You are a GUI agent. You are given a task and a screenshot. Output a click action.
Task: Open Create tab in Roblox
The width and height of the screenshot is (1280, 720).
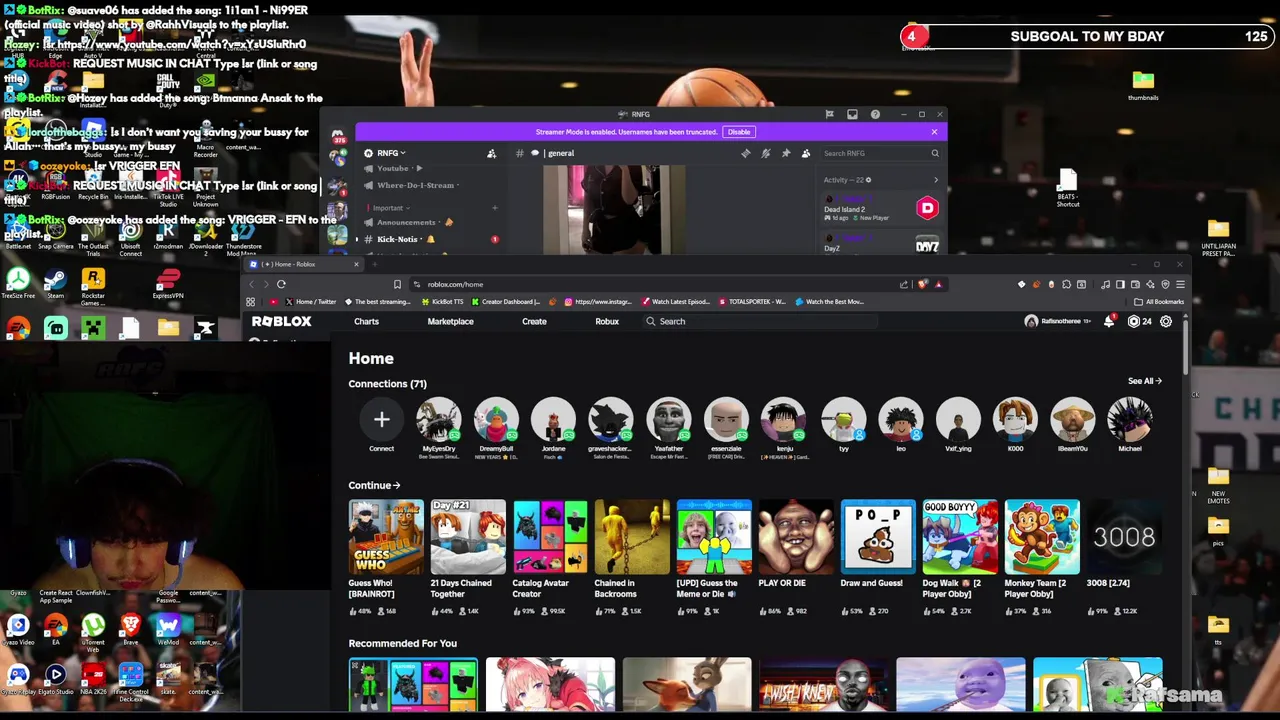coord(534,321)
